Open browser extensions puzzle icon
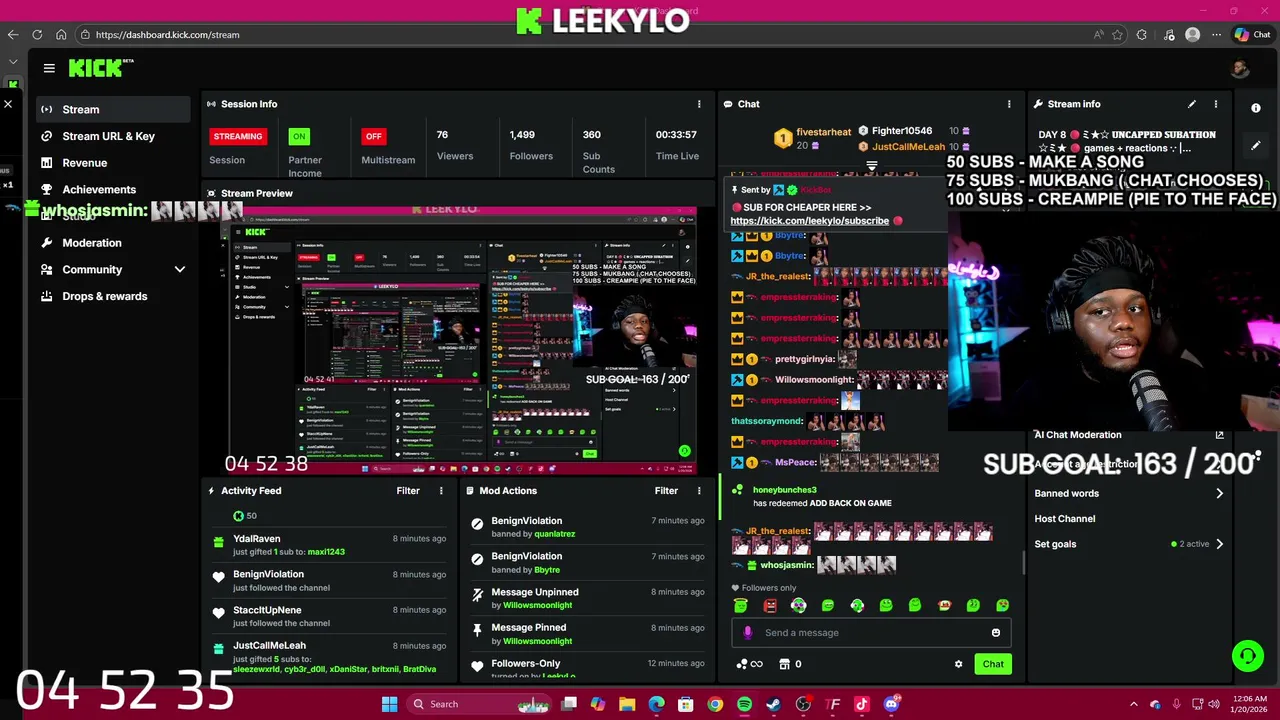This screenshot has width=1280, height=720. coord(1142,35)
